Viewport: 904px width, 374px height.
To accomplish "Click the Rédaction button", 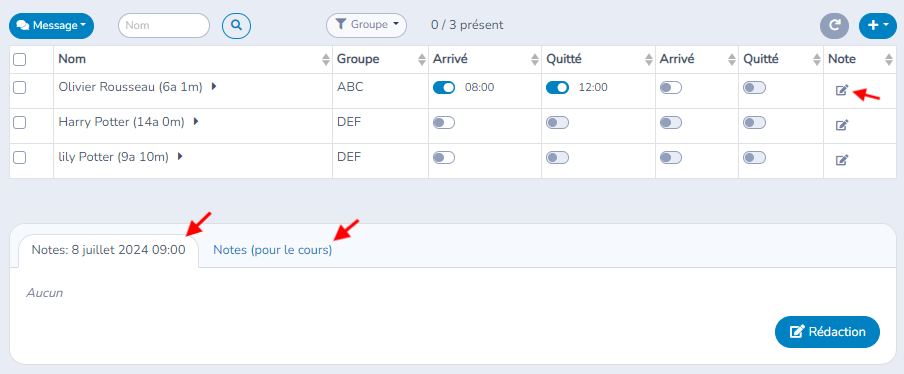I will point(827,332).
